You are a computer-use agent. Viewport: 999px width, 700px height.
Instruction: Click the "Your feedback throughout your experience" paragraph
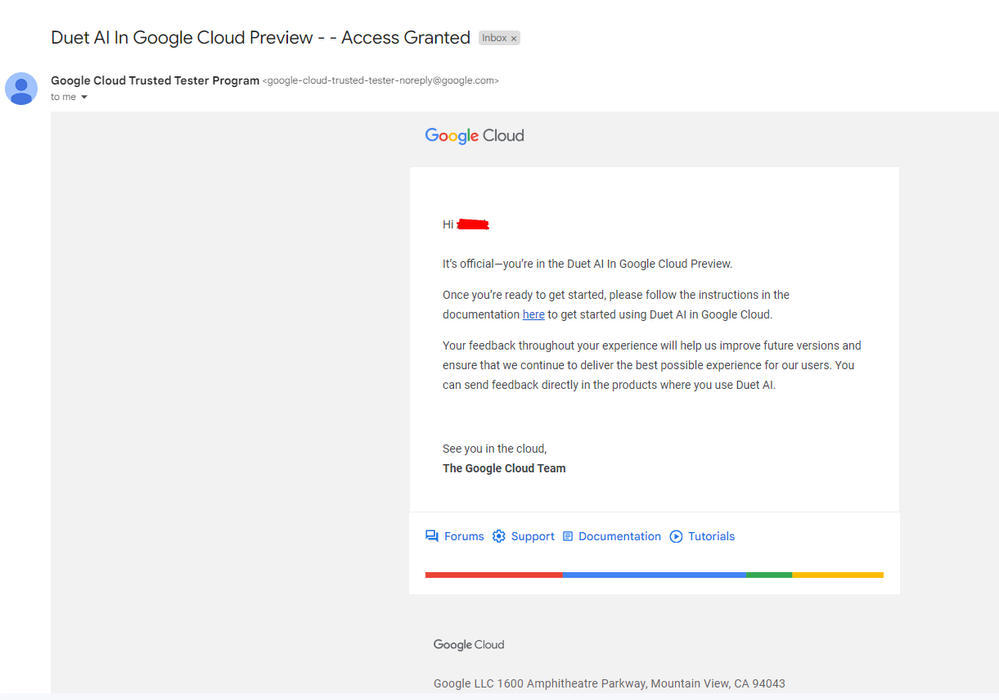(652, 365)
